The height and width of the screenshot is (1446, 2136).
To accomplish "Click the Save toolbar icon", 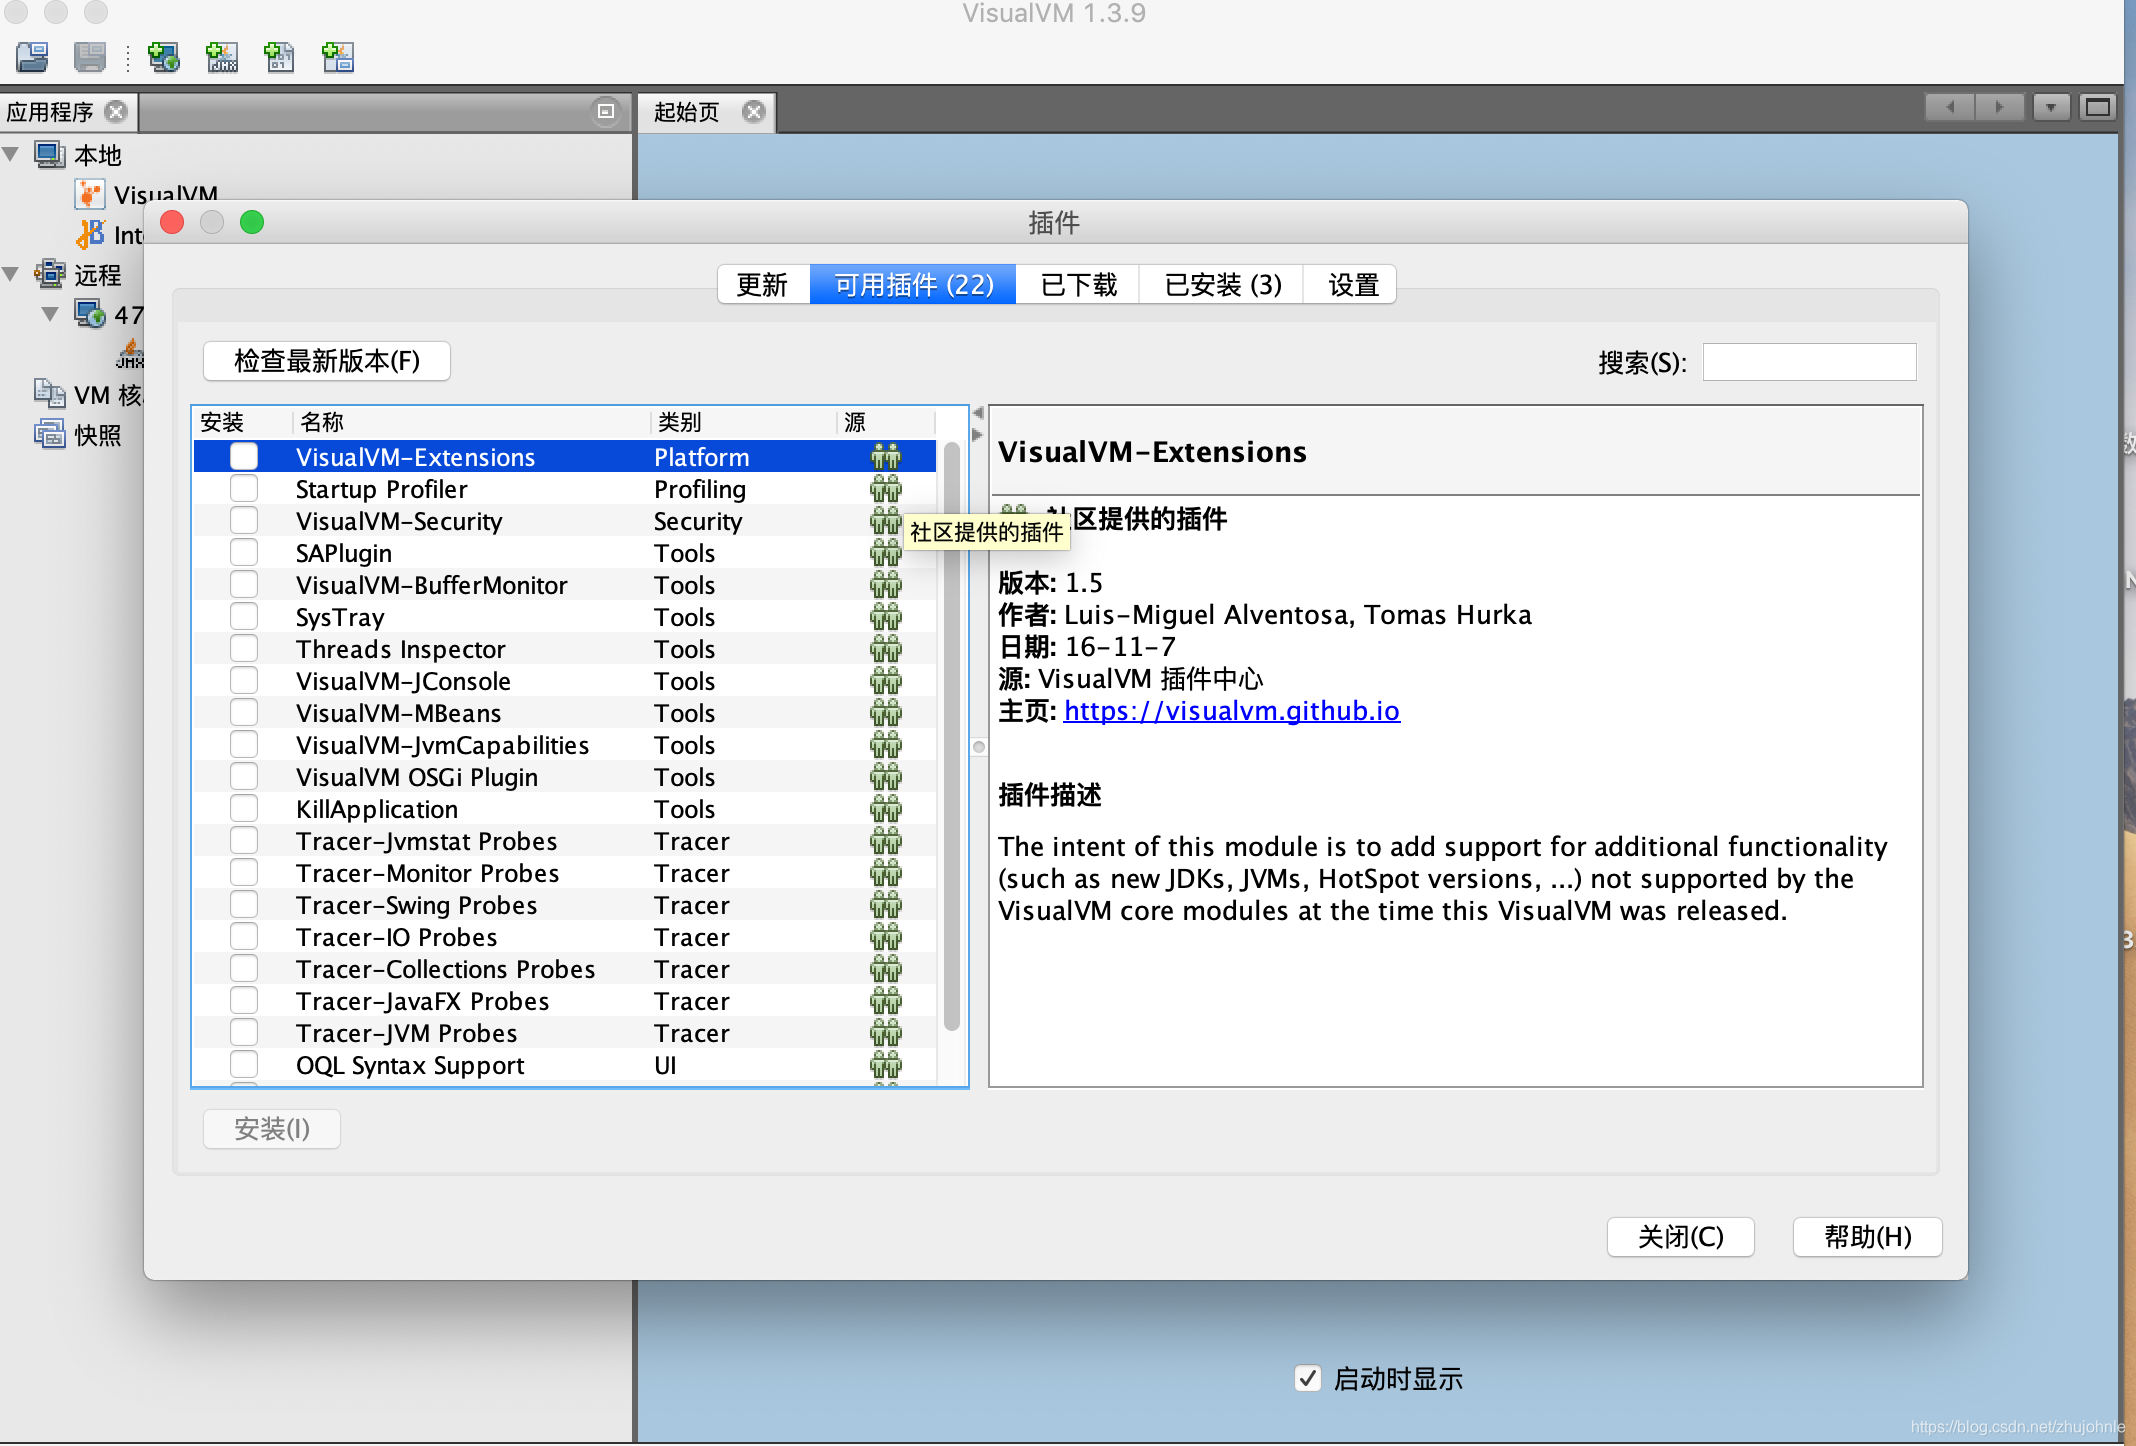I will [x=90, y=57].
